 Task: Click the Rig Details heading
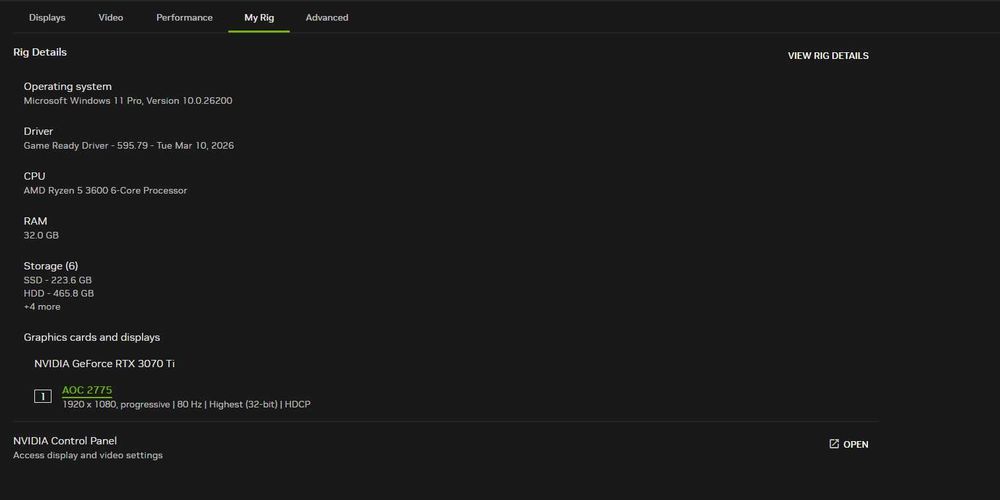point(40,52)
